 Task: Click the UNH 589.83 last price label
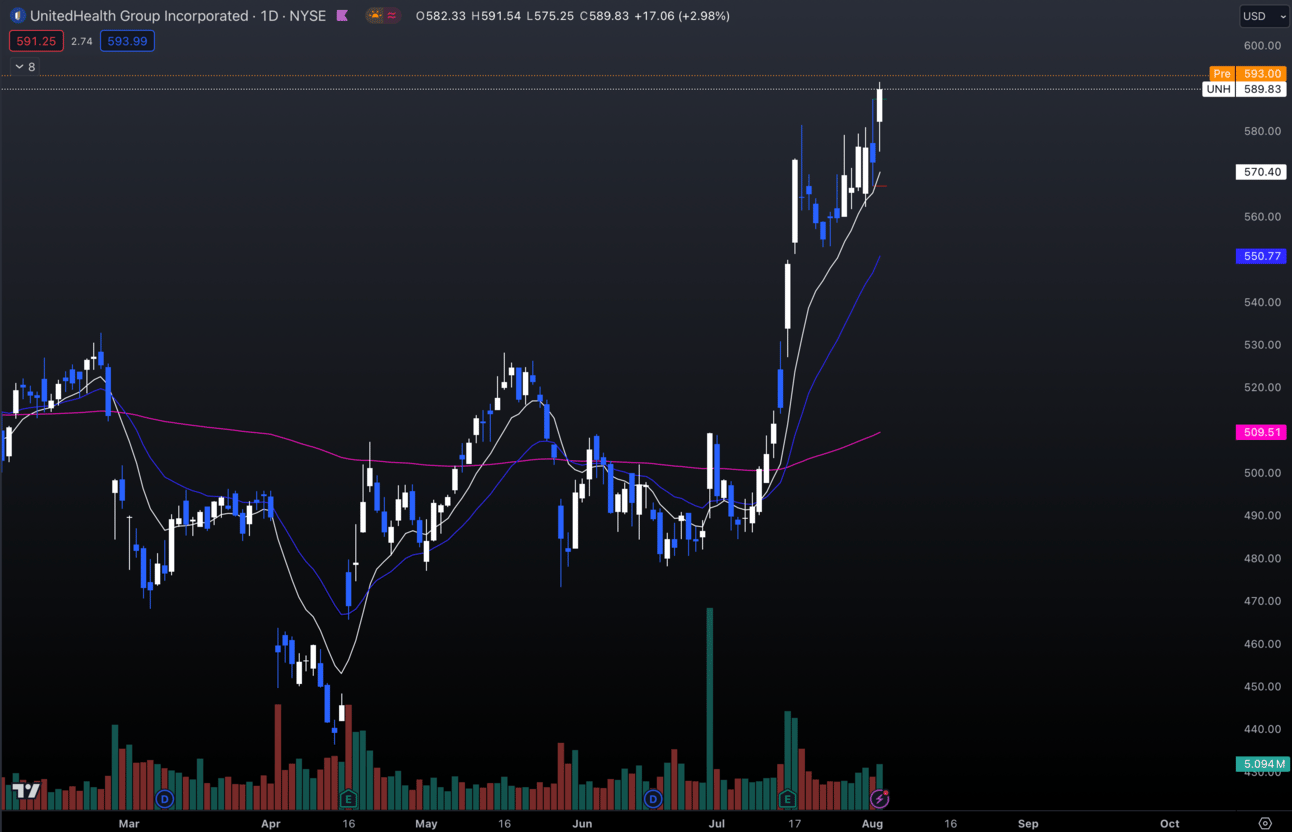point(1244,89)
